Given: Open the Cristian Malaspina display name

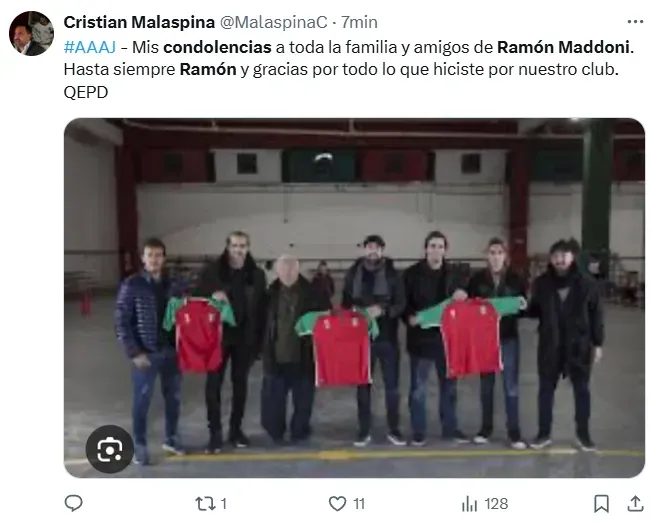Looking at the screenshot, I should pos(139,22).
